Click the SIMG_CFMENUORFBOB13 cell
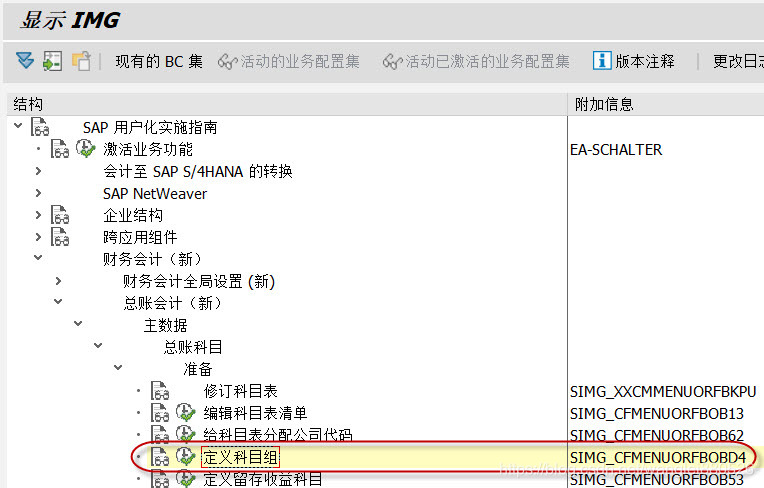This screenshot has width=764, height=488. click(x=657, y=413)
